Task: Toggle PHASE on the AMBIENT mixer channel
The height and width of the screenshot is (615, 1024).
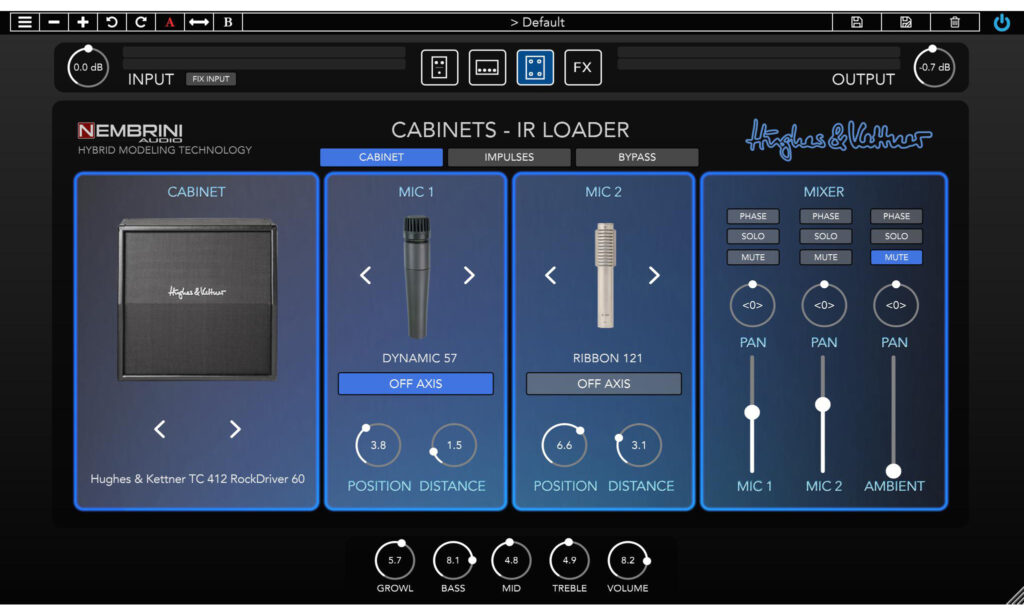Action: point(896,216)
